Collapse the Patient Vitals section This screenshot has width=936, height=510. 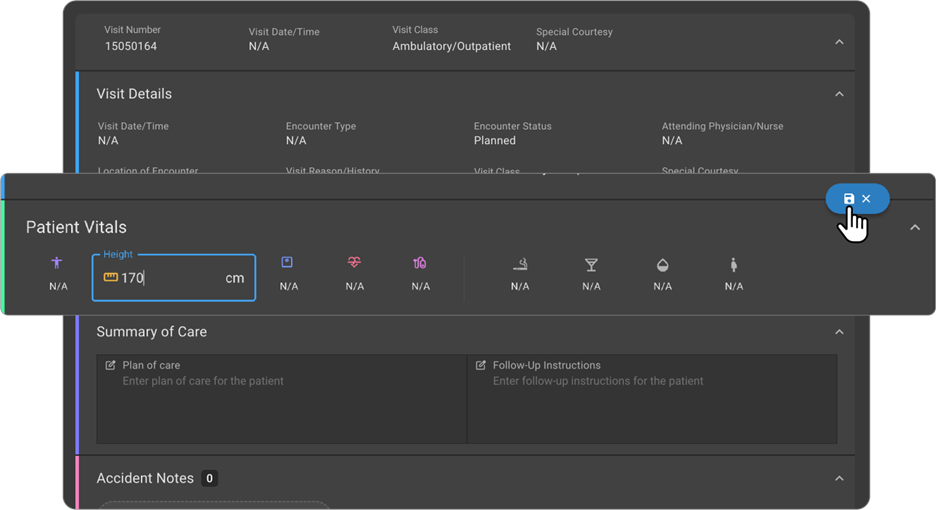coord(914,228)
